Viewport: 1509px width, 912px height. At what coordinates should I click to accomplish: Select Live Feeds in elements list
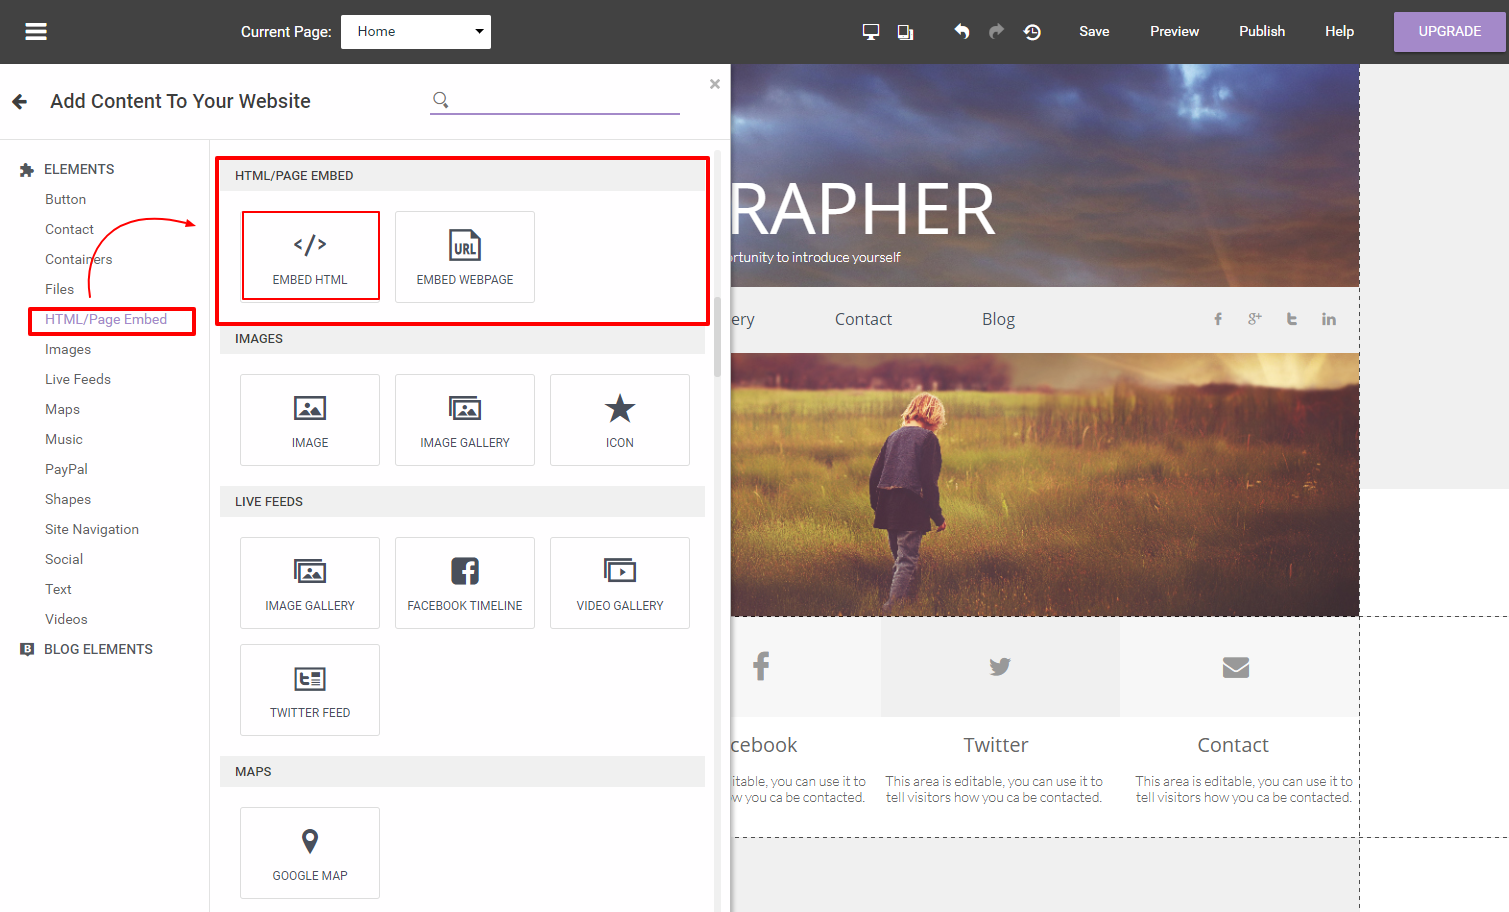click(78, 379)
